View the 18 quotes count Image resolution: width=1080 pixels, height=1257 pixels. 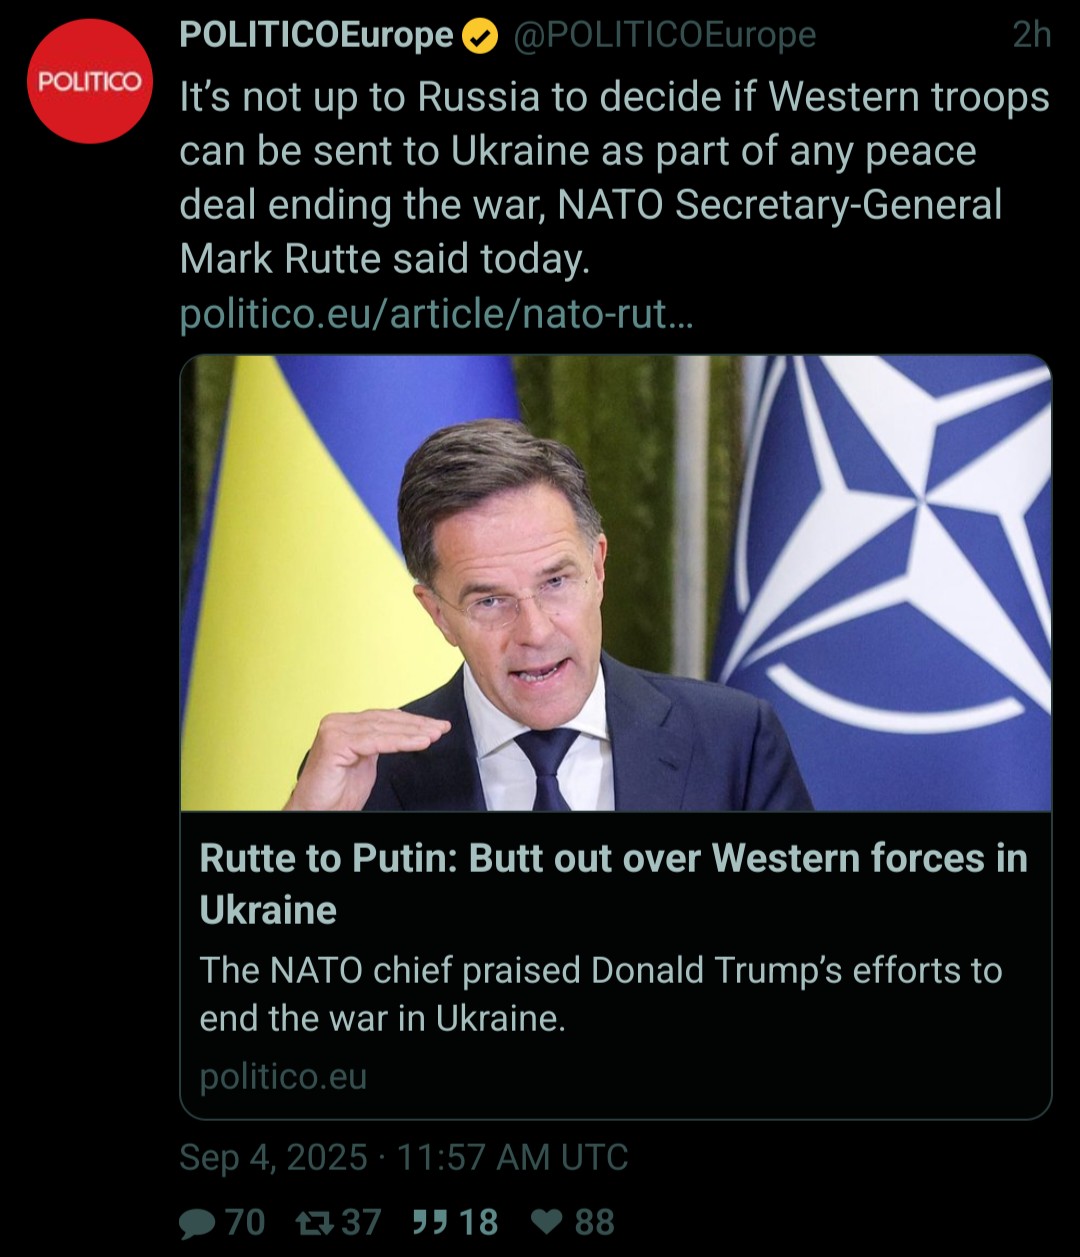coord(478,1222)
